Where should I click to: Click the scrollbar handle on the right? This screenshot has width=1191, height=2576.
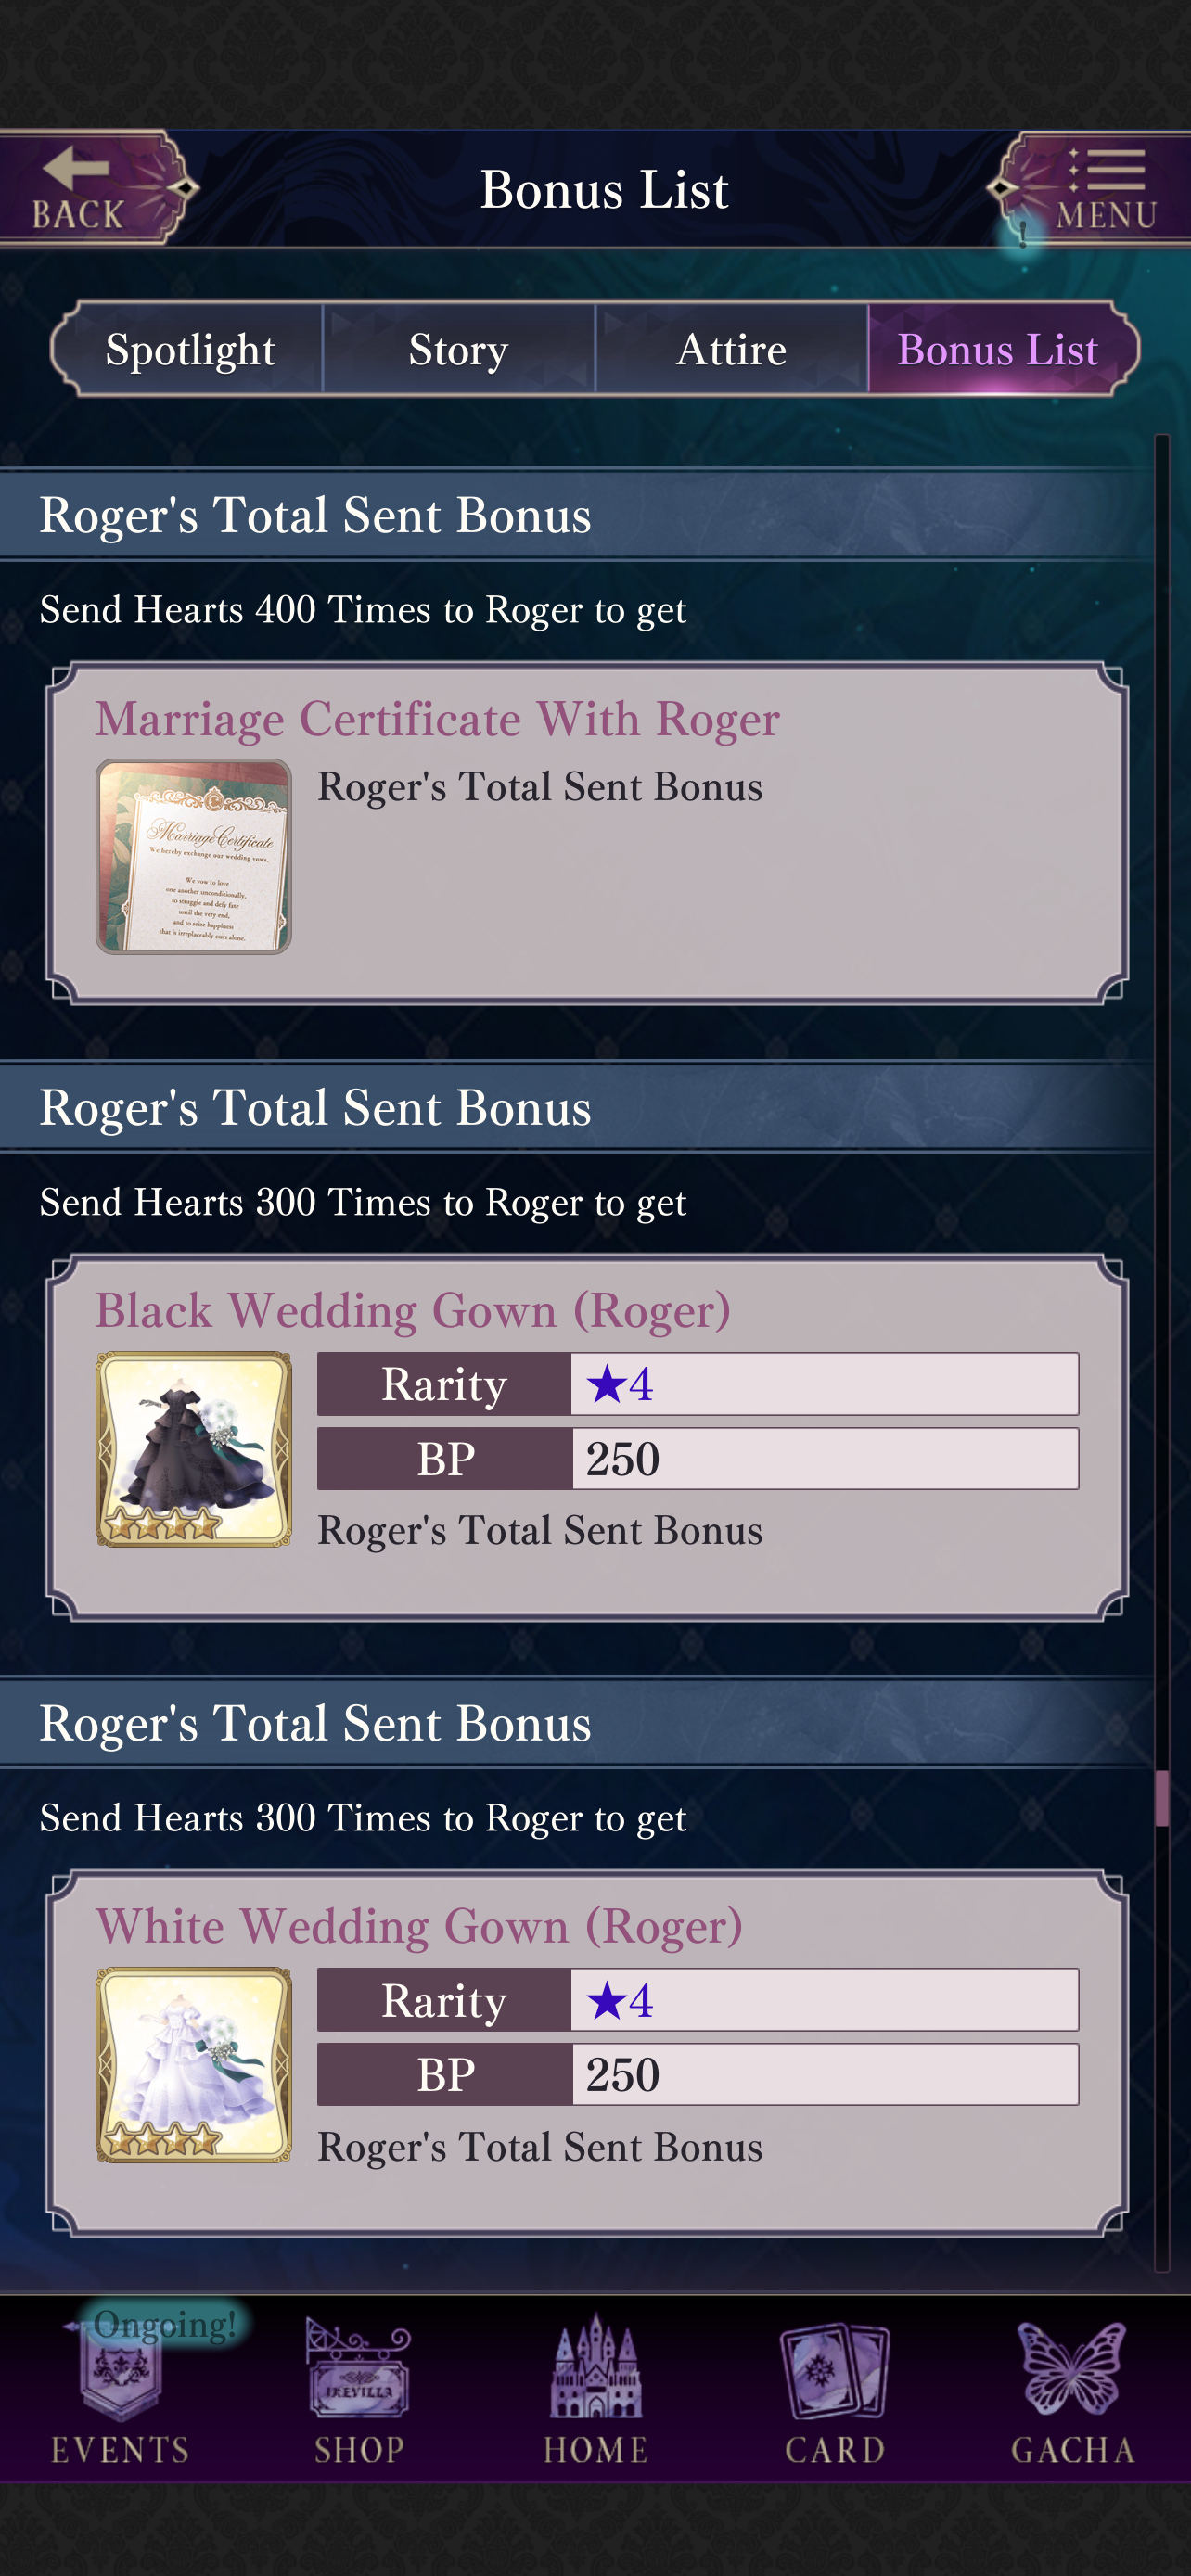[x=1162, y=1798]
